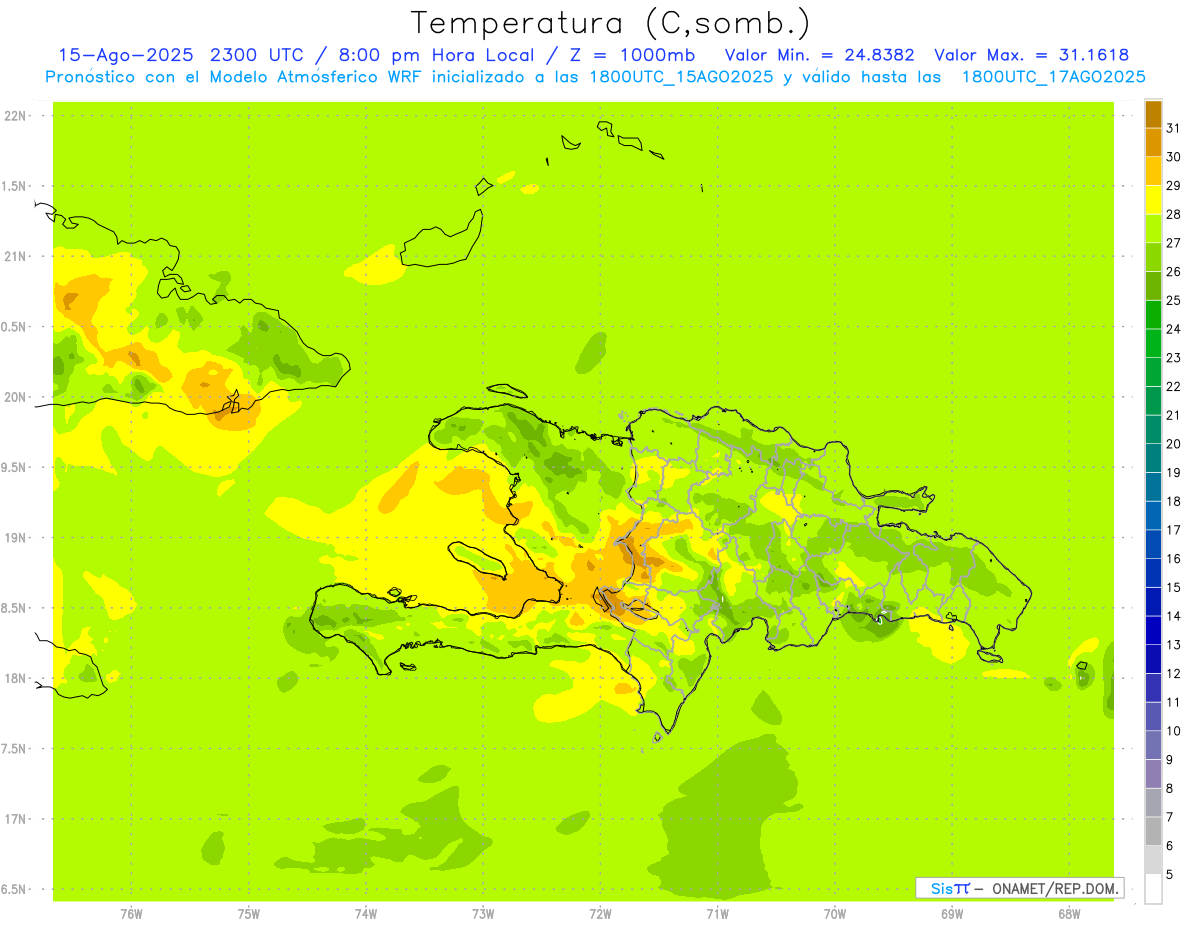Click the 69W longitude label
The height and width of the screenshot is (927, 1200).
coord(952,914)
